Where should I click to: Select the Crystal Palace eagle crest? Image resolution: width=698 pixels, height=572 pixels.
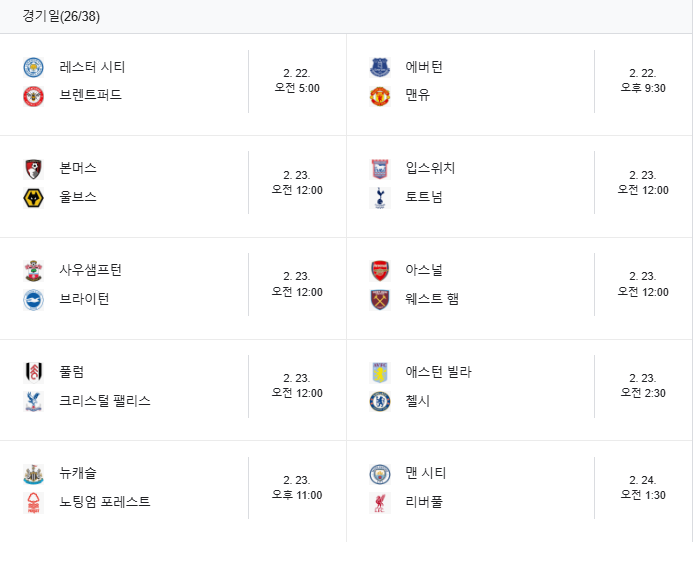click(33, 402)
